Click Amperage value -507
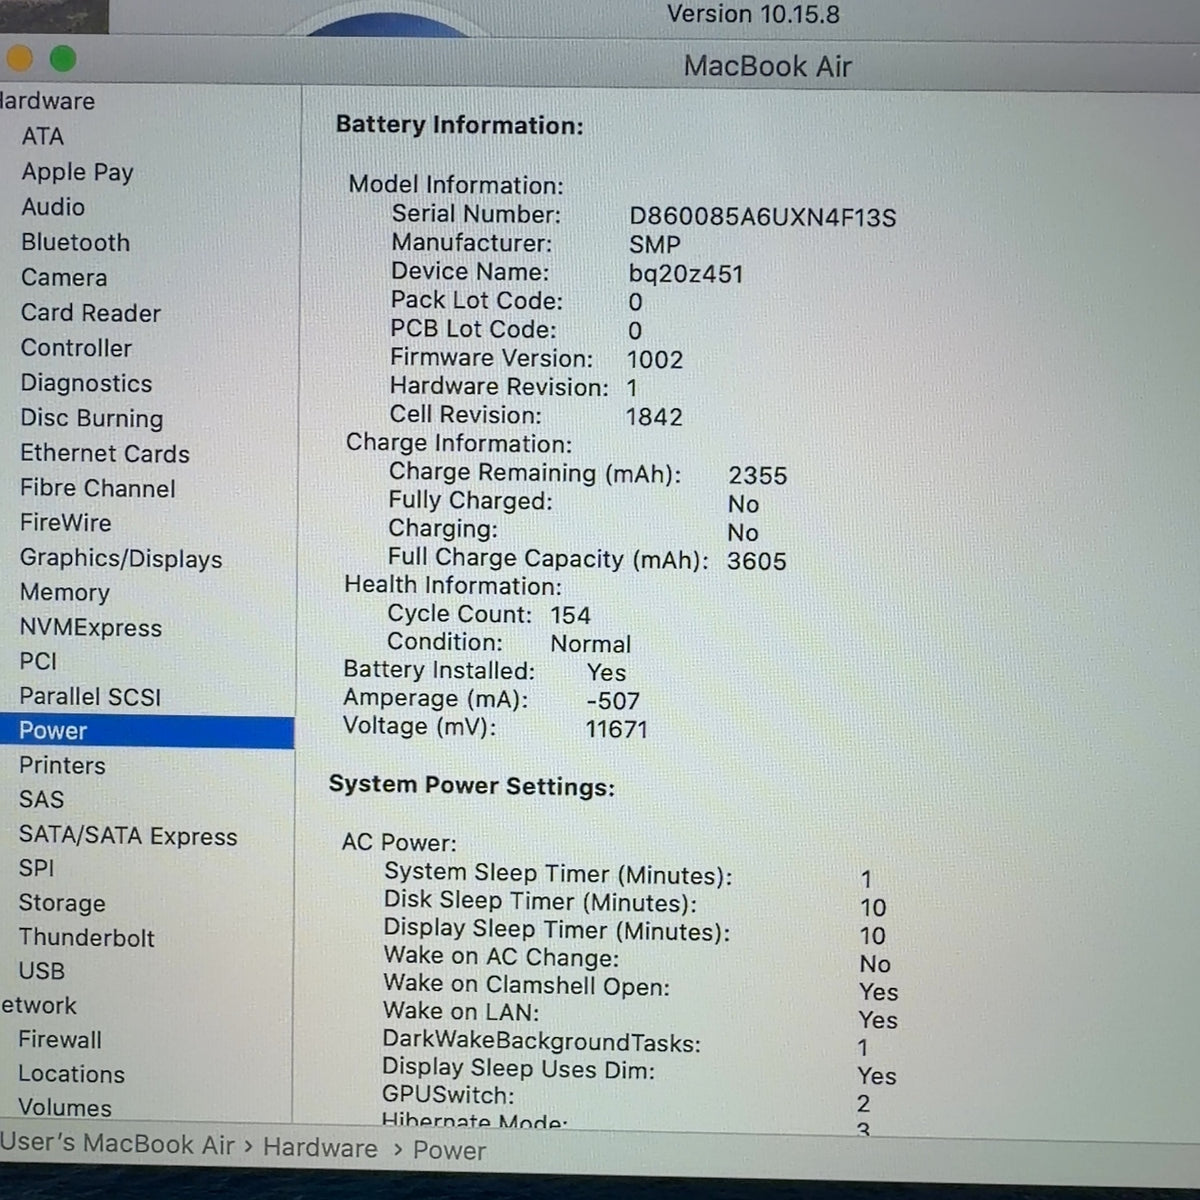Image resolution: width=1200 pixels, height=1200 pixels. click(x=613, y=701)
